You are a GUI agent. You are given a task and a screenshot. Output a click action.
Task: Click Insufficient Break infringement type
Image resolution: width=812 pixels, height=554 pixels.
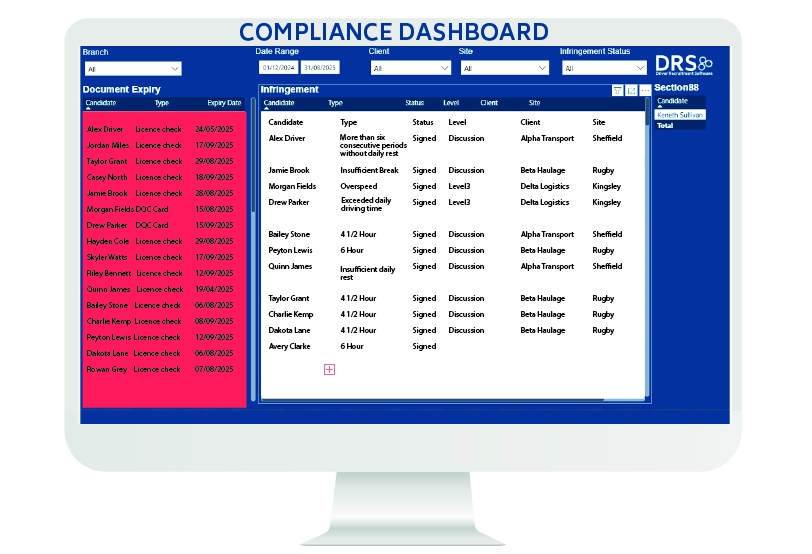click(369, 170)
